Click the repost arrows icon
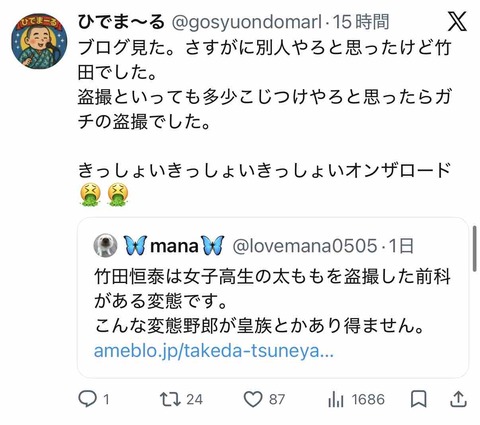The height and width of the screenshot is (425, 480). point(170,399)
